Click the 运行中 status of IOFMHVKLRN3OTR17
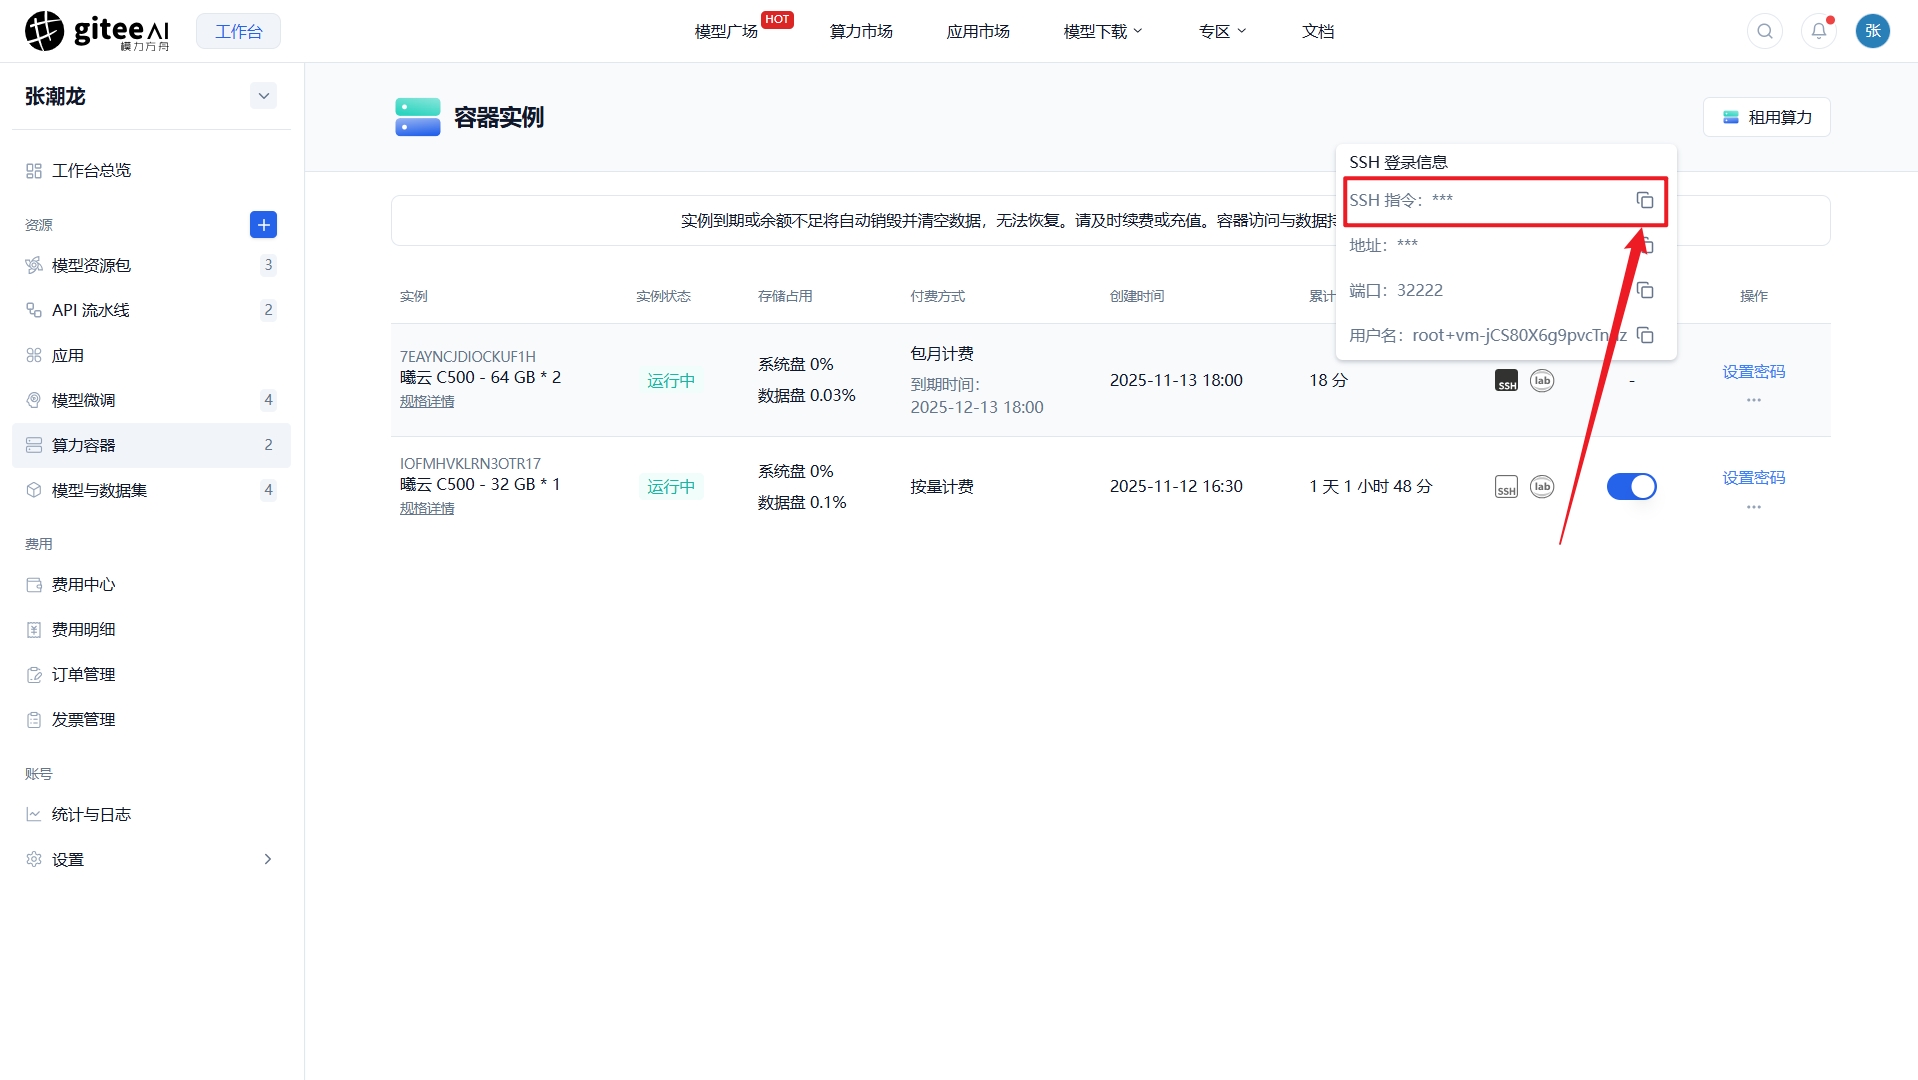 [x=670, y=487]
